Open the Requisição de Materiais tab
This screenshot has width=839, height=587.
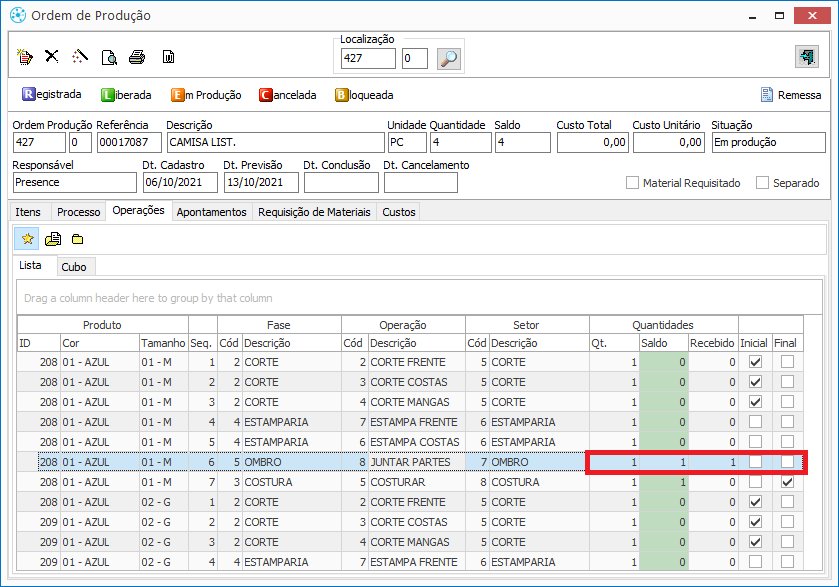pos(314,212)
